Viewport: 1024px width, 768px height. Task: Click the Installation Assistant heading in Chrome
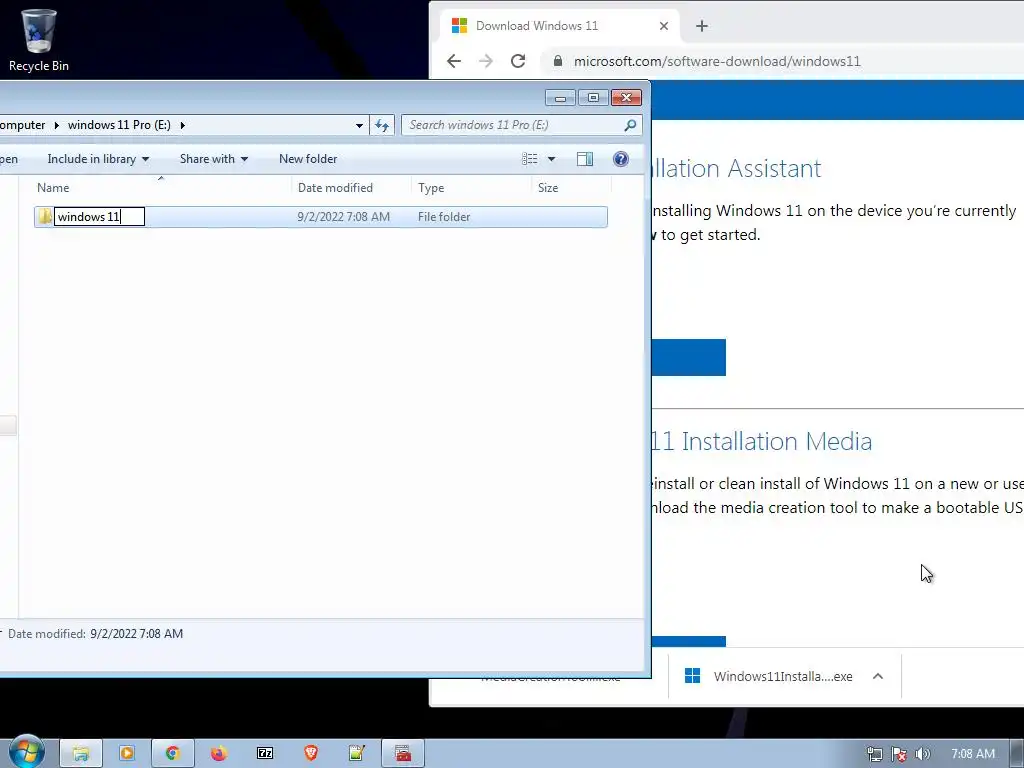pos(737,168)
